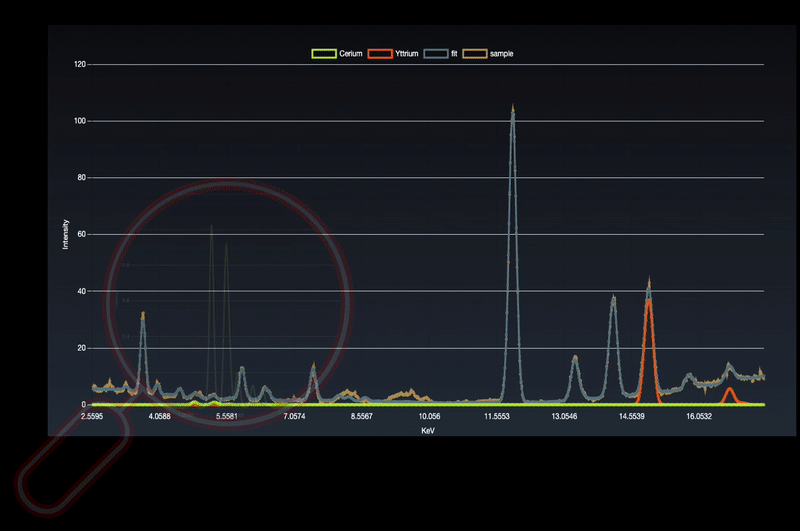Click the green Cerium color box
The image size is (800, 531).
point(324,54)
